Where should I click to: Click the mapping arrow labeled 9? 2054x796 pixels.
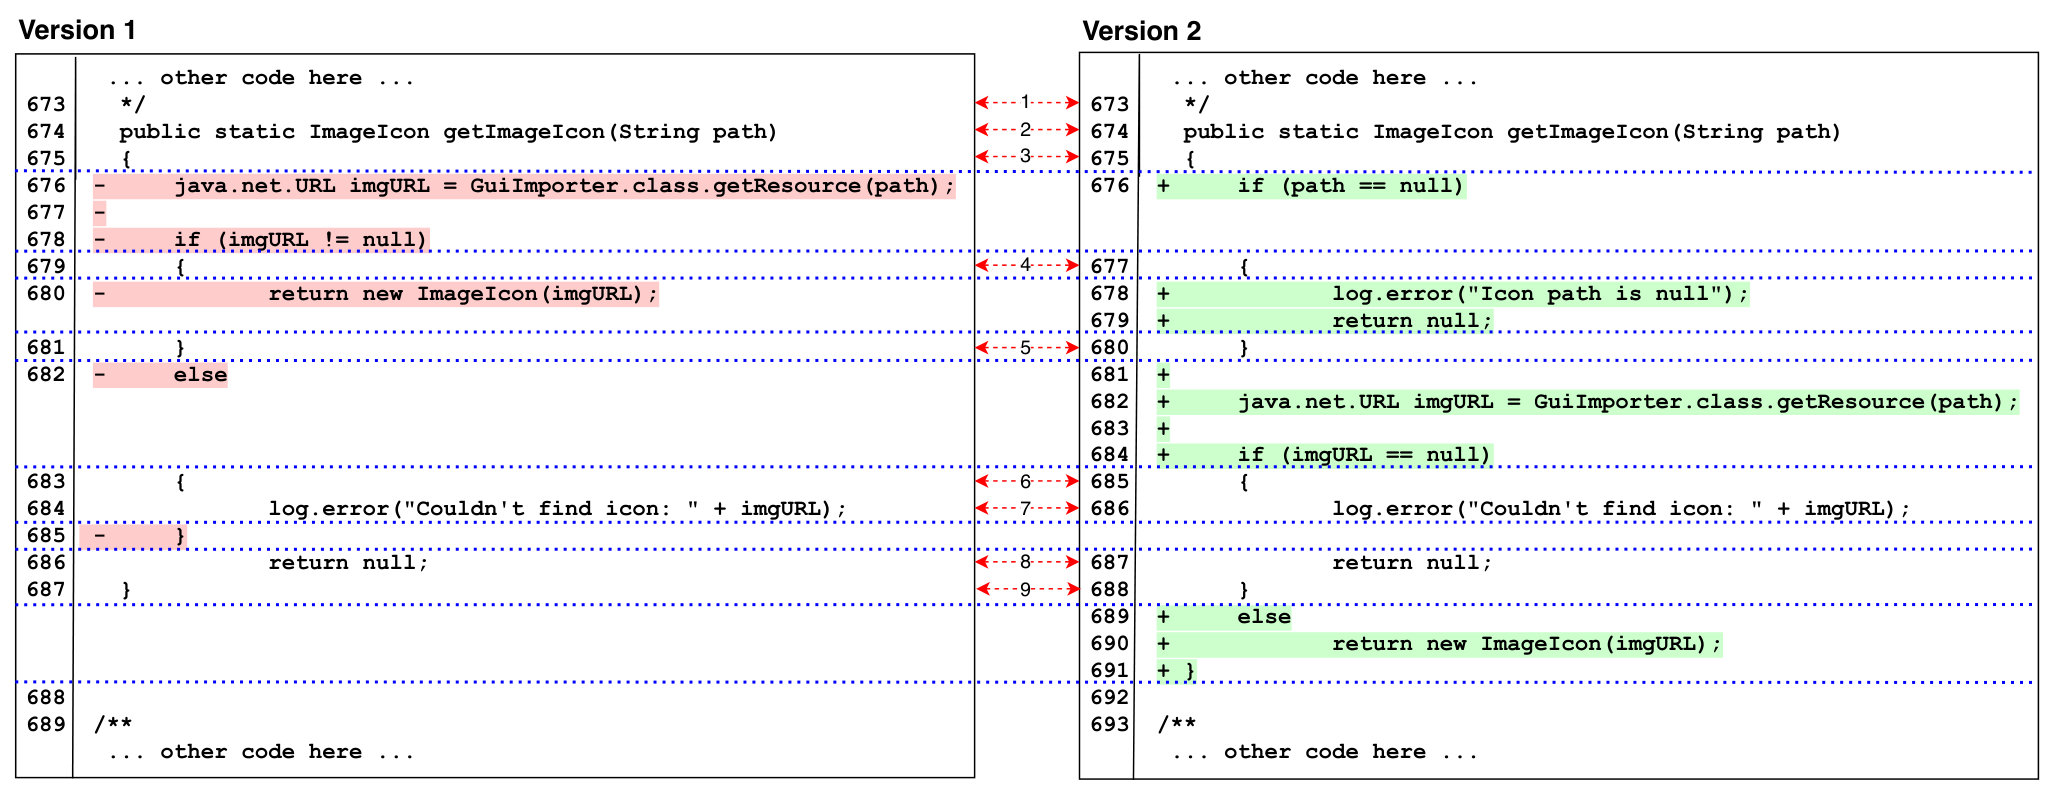[x=1027, y=589]
